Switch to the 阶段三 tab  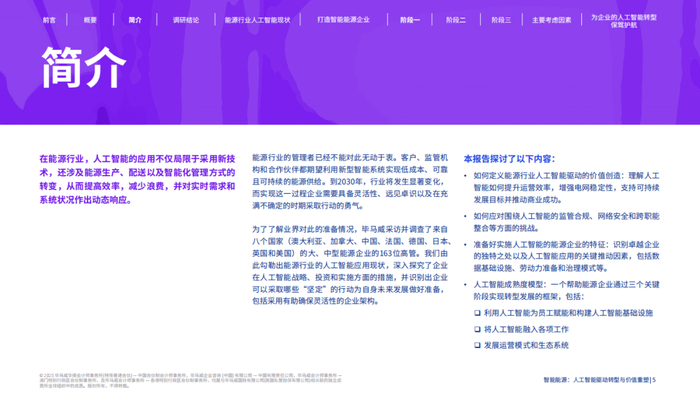[501, 20]
